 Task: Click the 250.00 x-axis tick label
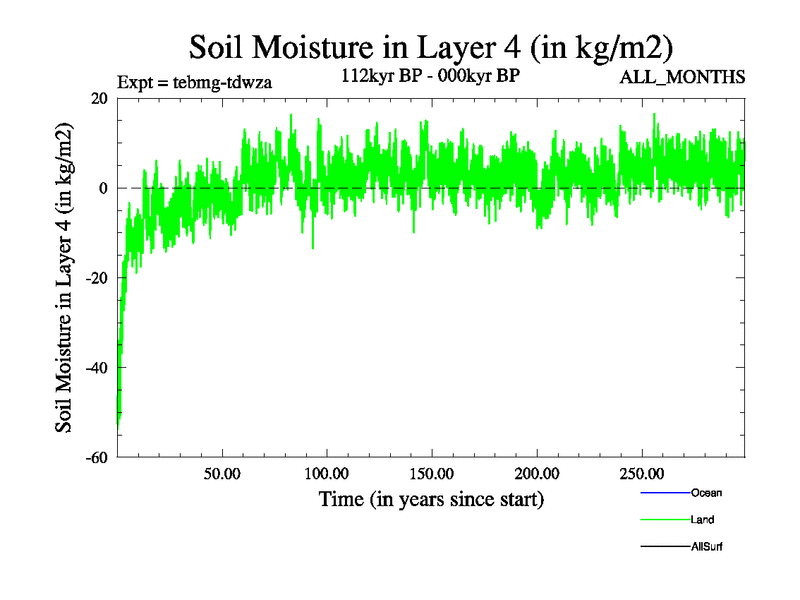click(640, 472)
